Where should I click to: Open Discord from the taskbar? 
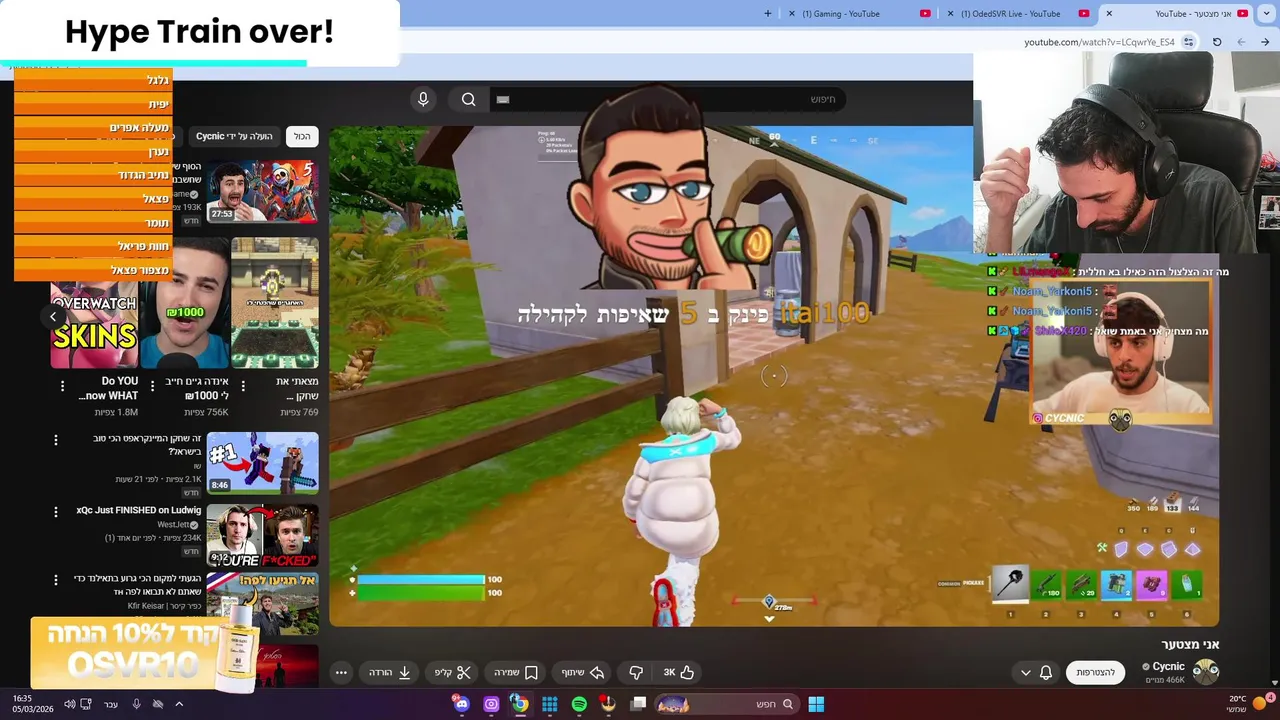coord(461,704)
